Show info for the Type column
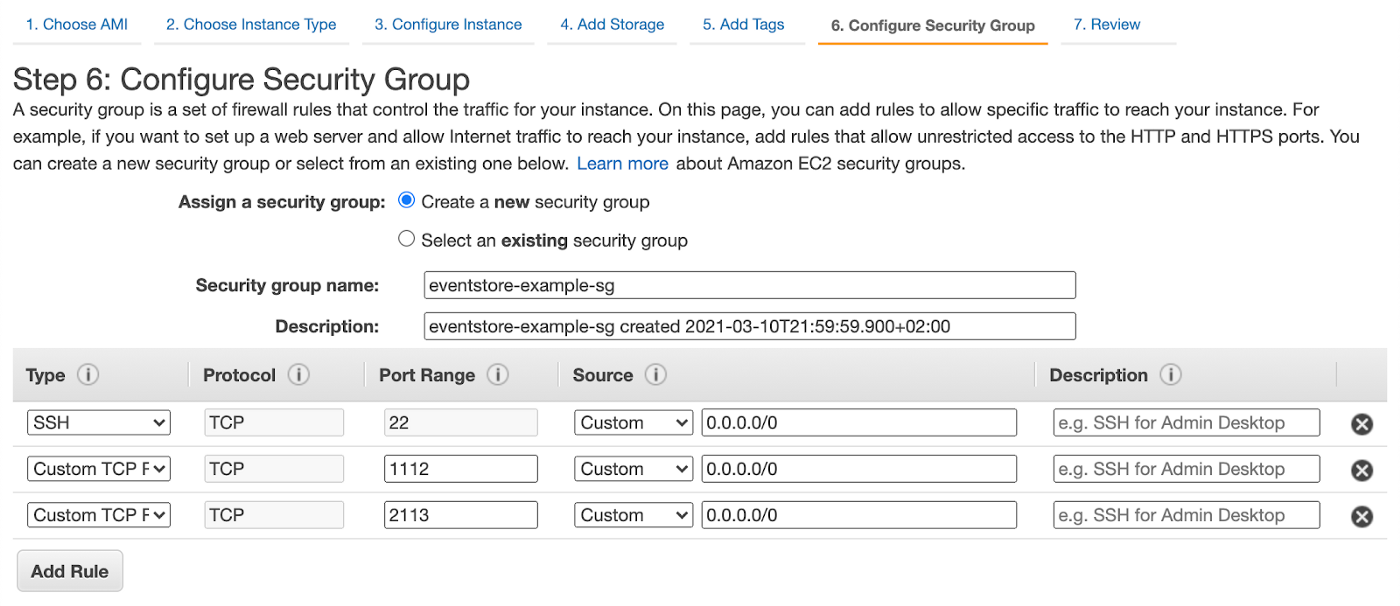 point(88,375)
